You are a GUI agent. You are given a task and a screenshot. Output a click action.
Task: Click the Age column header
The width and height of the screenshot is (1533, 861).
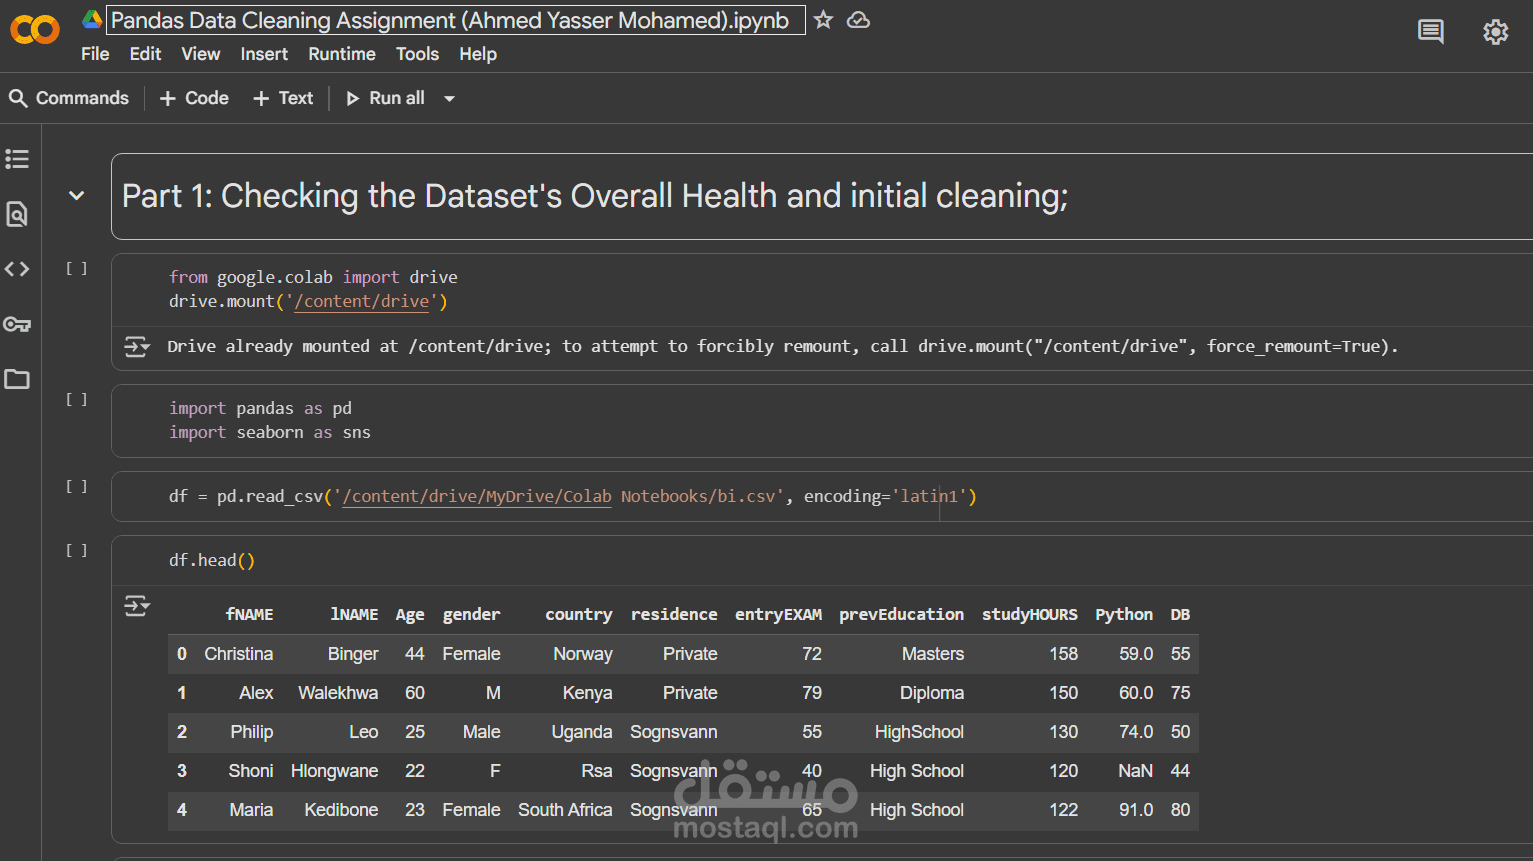[x=410, y=615]
